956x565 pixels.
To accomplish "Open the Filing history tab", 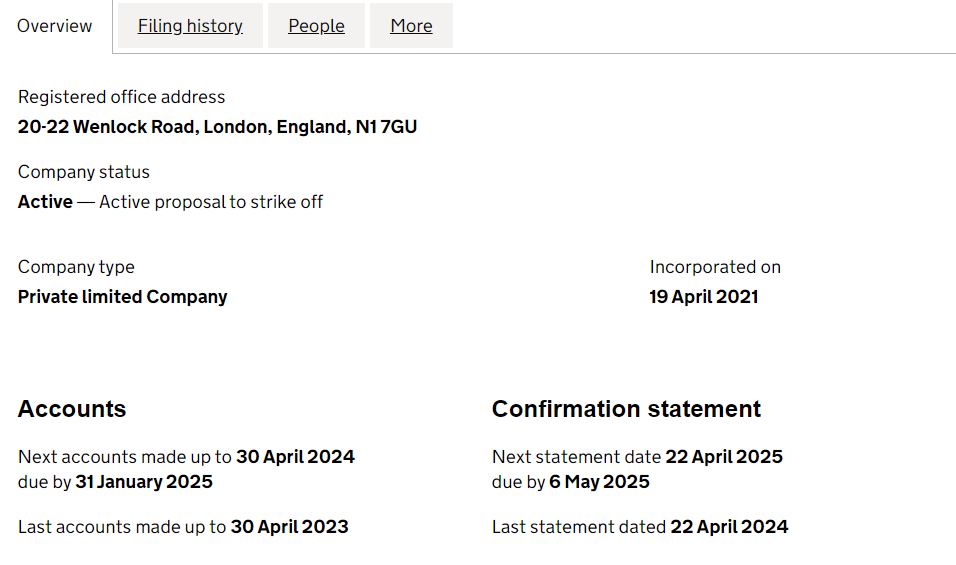I will [190, 26].
